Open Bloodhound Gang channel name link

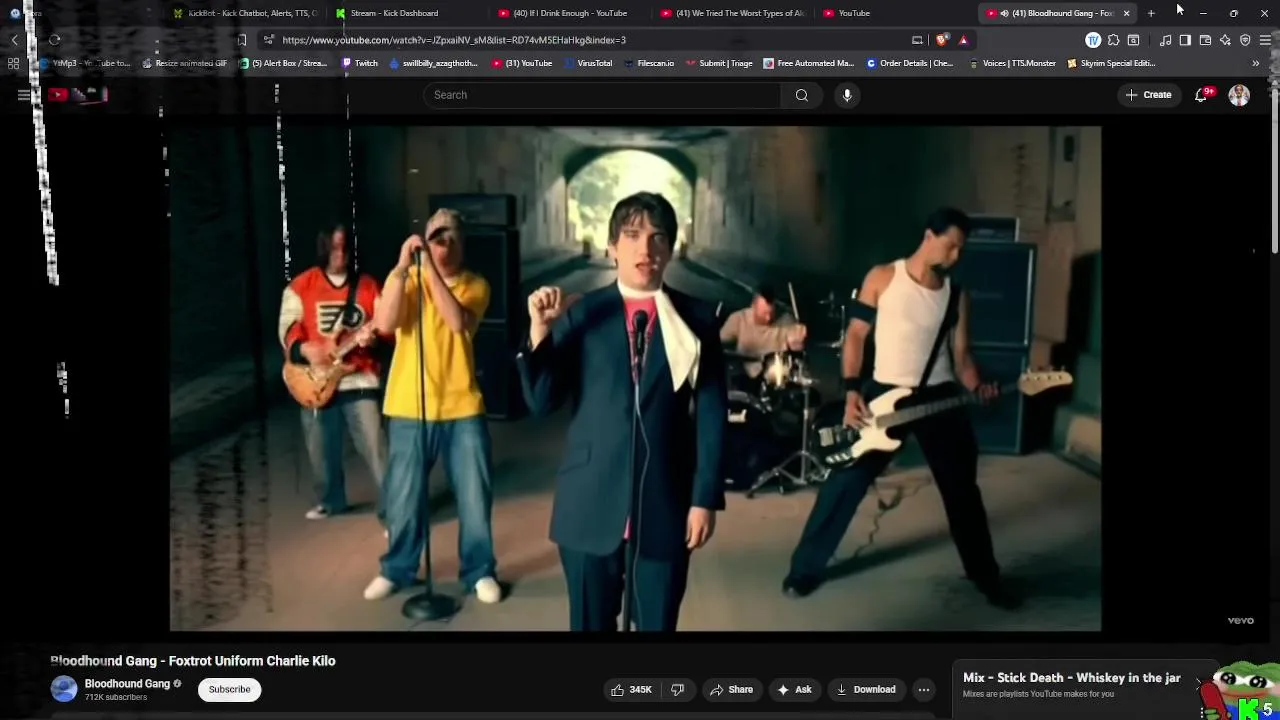tap(127, 684)
